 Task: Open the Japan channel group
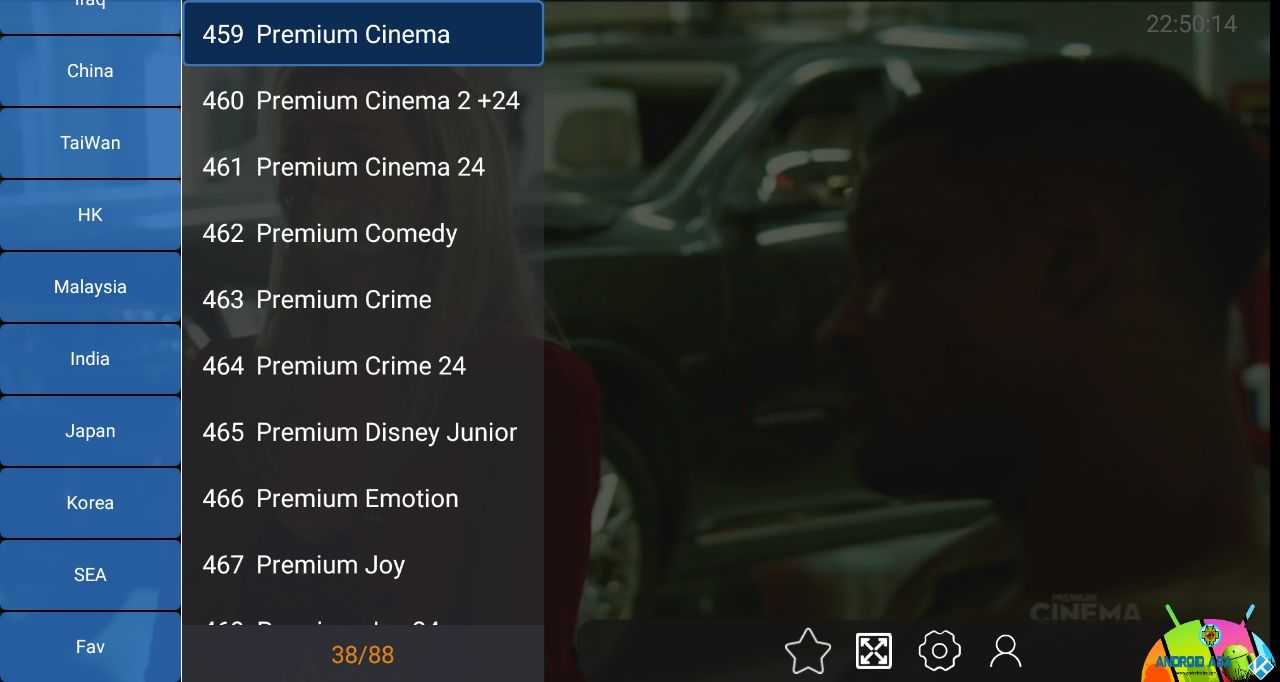(90, 431)
